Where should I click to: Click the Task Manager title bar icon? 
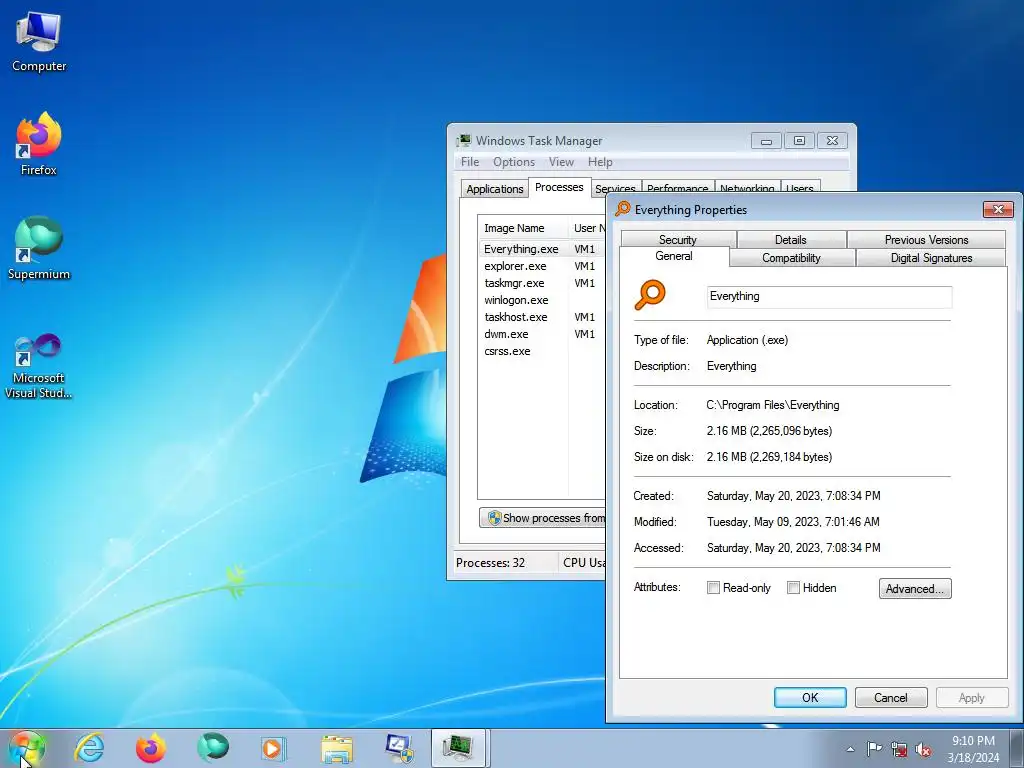[464, 140]
